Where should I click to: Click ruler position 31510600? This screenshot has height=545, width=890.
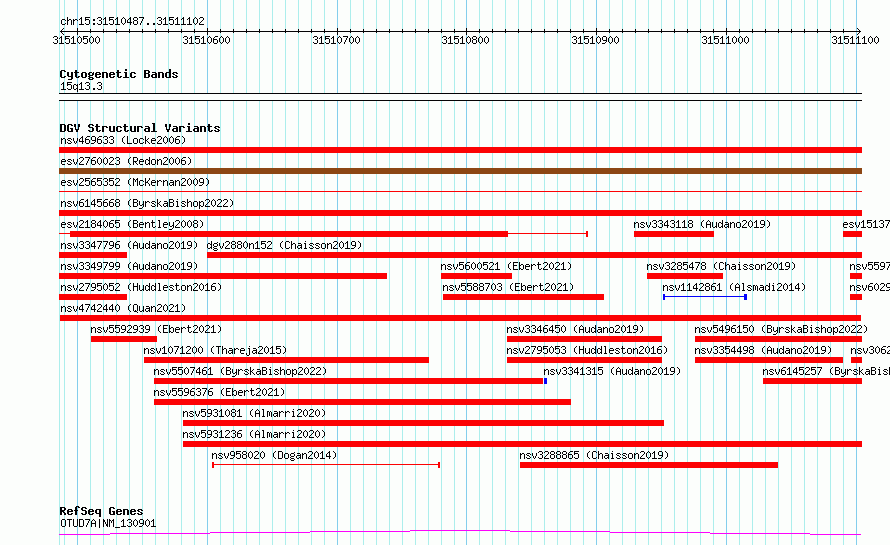(x=206, y=40)
